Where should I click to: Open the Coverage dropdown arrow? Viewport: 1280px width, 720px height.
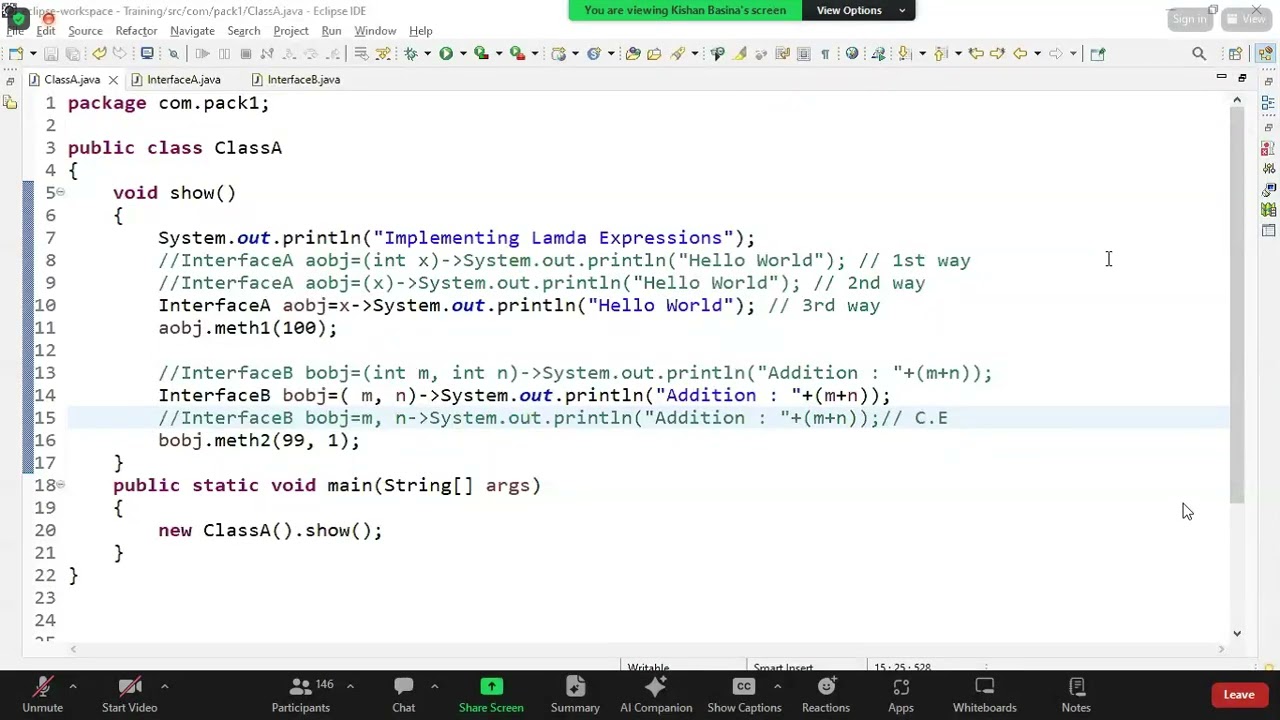499,53
